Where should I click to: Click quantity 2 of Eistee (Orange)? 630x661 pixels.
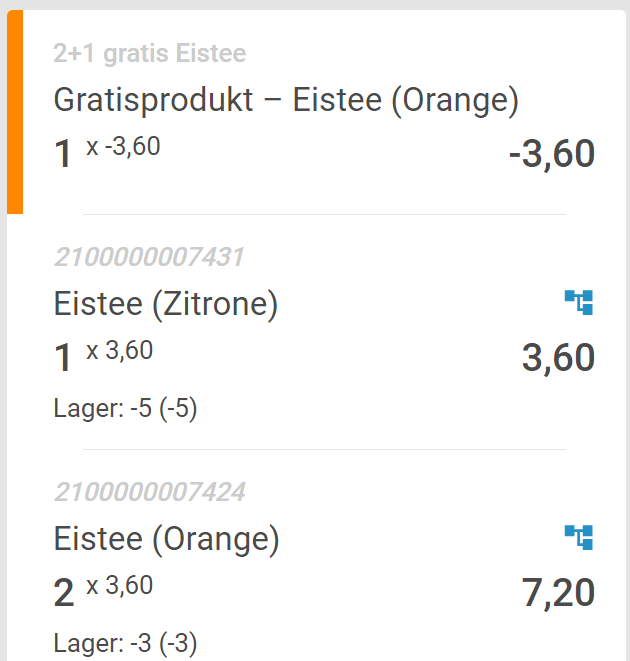64,594
